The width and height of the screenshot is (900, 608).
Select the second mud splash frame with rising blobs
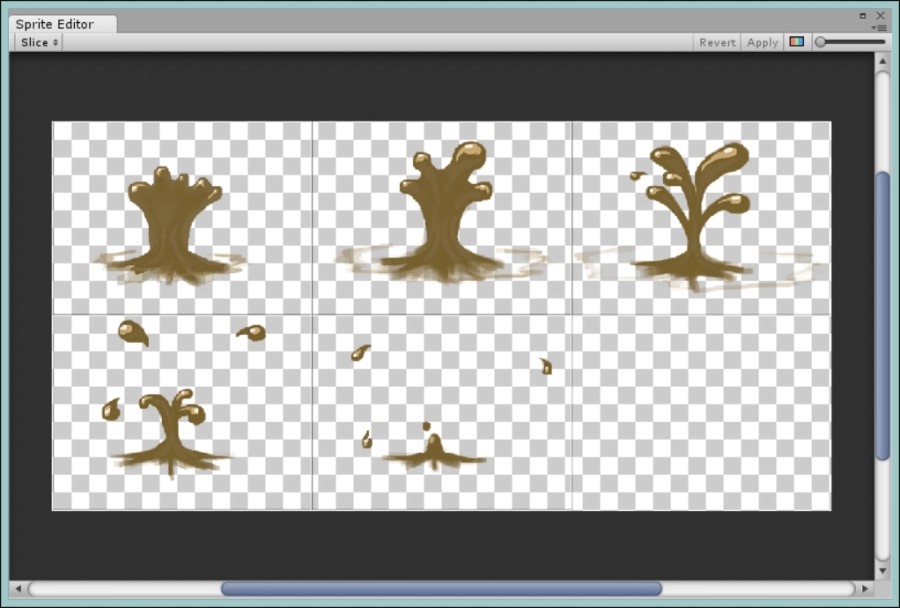point(442,218)
